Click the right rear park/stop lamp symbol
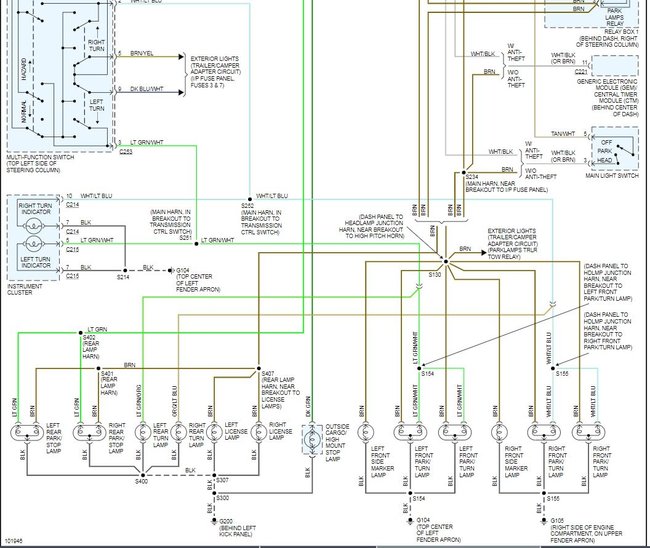Image resolution: width=650 pixels, height=548 pixels. pyautogui.click(x=90, y=433)
